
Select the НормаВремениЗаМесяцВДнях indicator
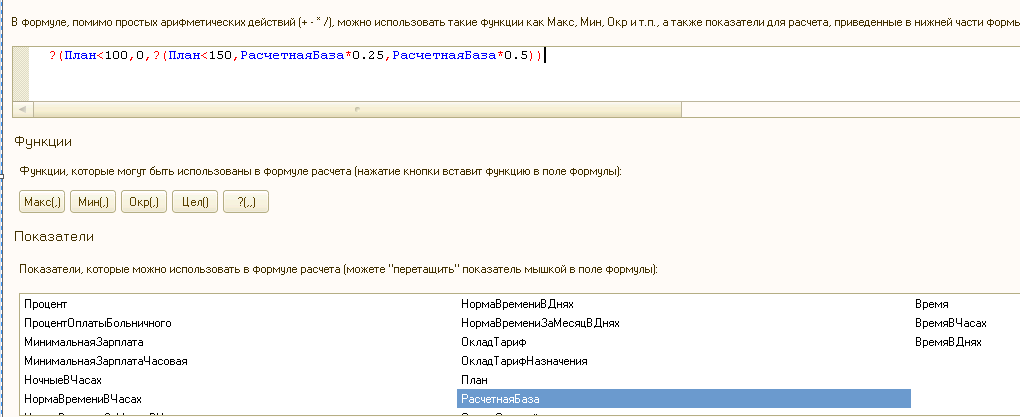point(540,323)
